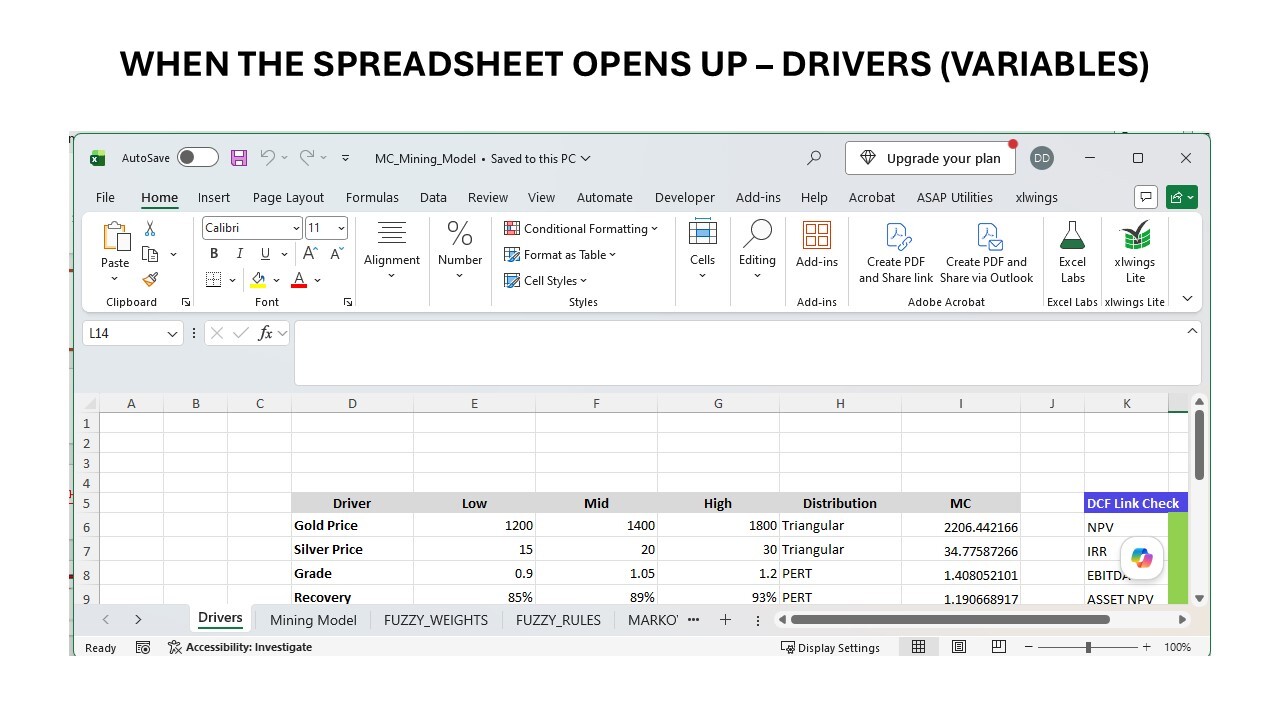
Task: Switch to Page Layout view in status bar
Action: (958, 647)
